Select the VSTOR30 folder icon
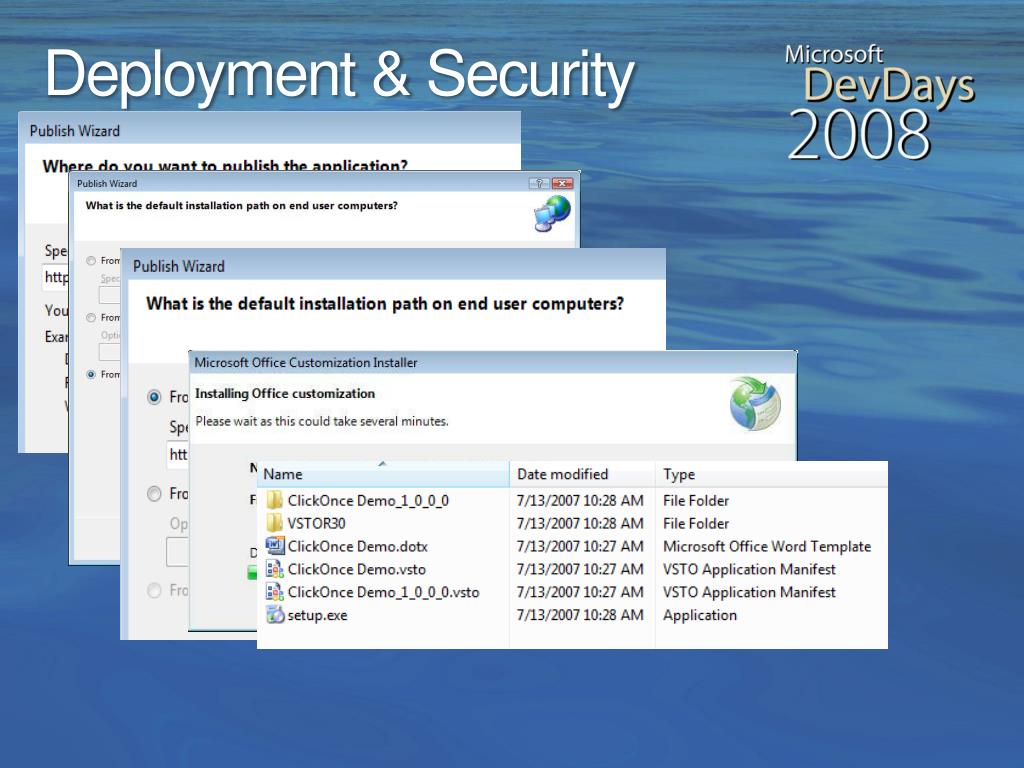 [275, 523]
